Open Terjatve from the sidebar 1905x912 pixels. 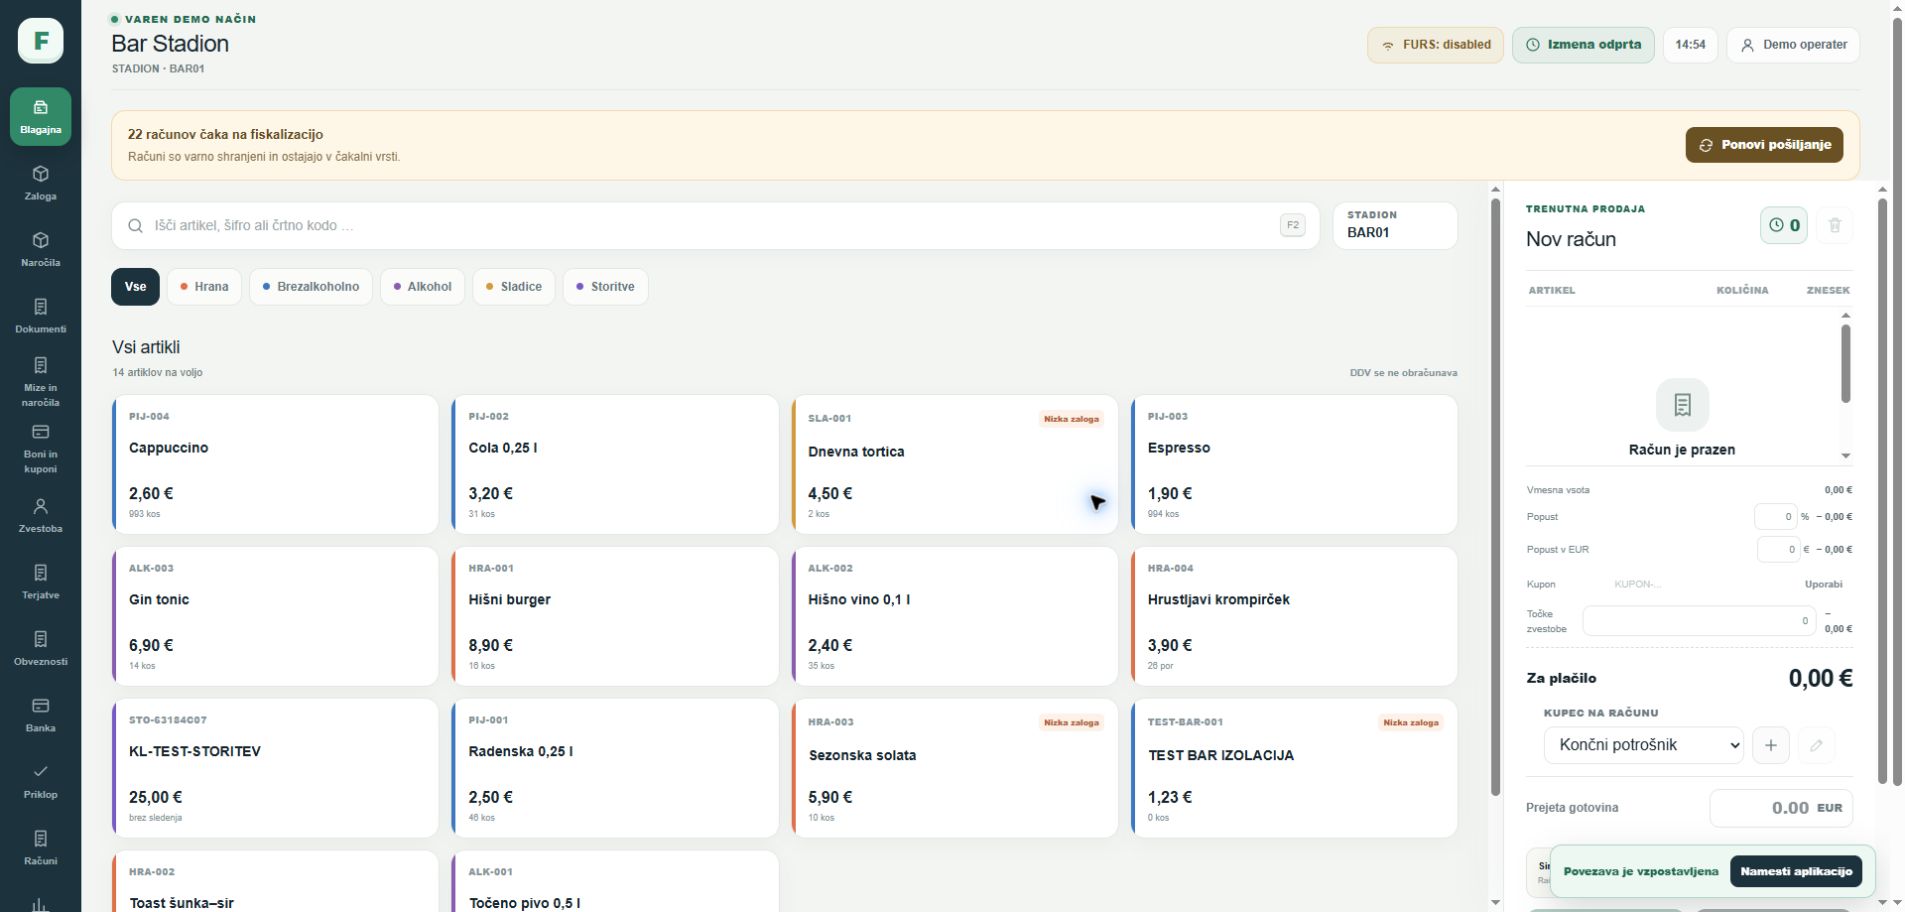point(41,582)
